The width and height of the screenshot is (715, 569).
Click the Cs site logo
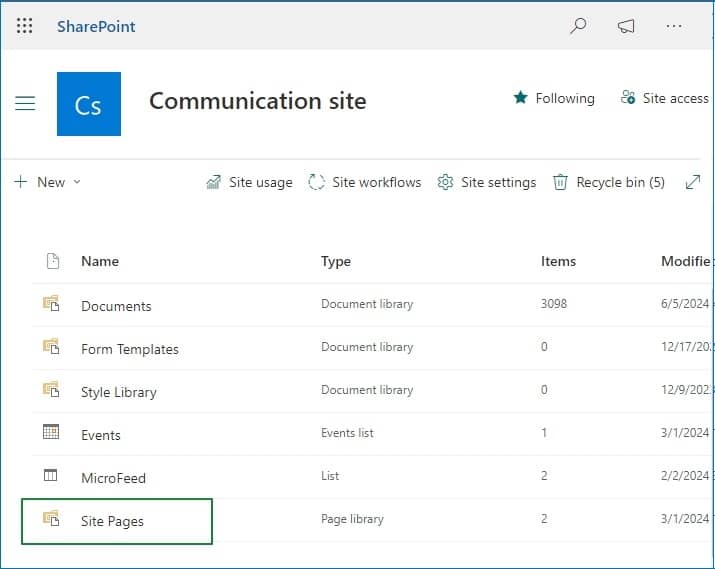[x=89, y=104]
